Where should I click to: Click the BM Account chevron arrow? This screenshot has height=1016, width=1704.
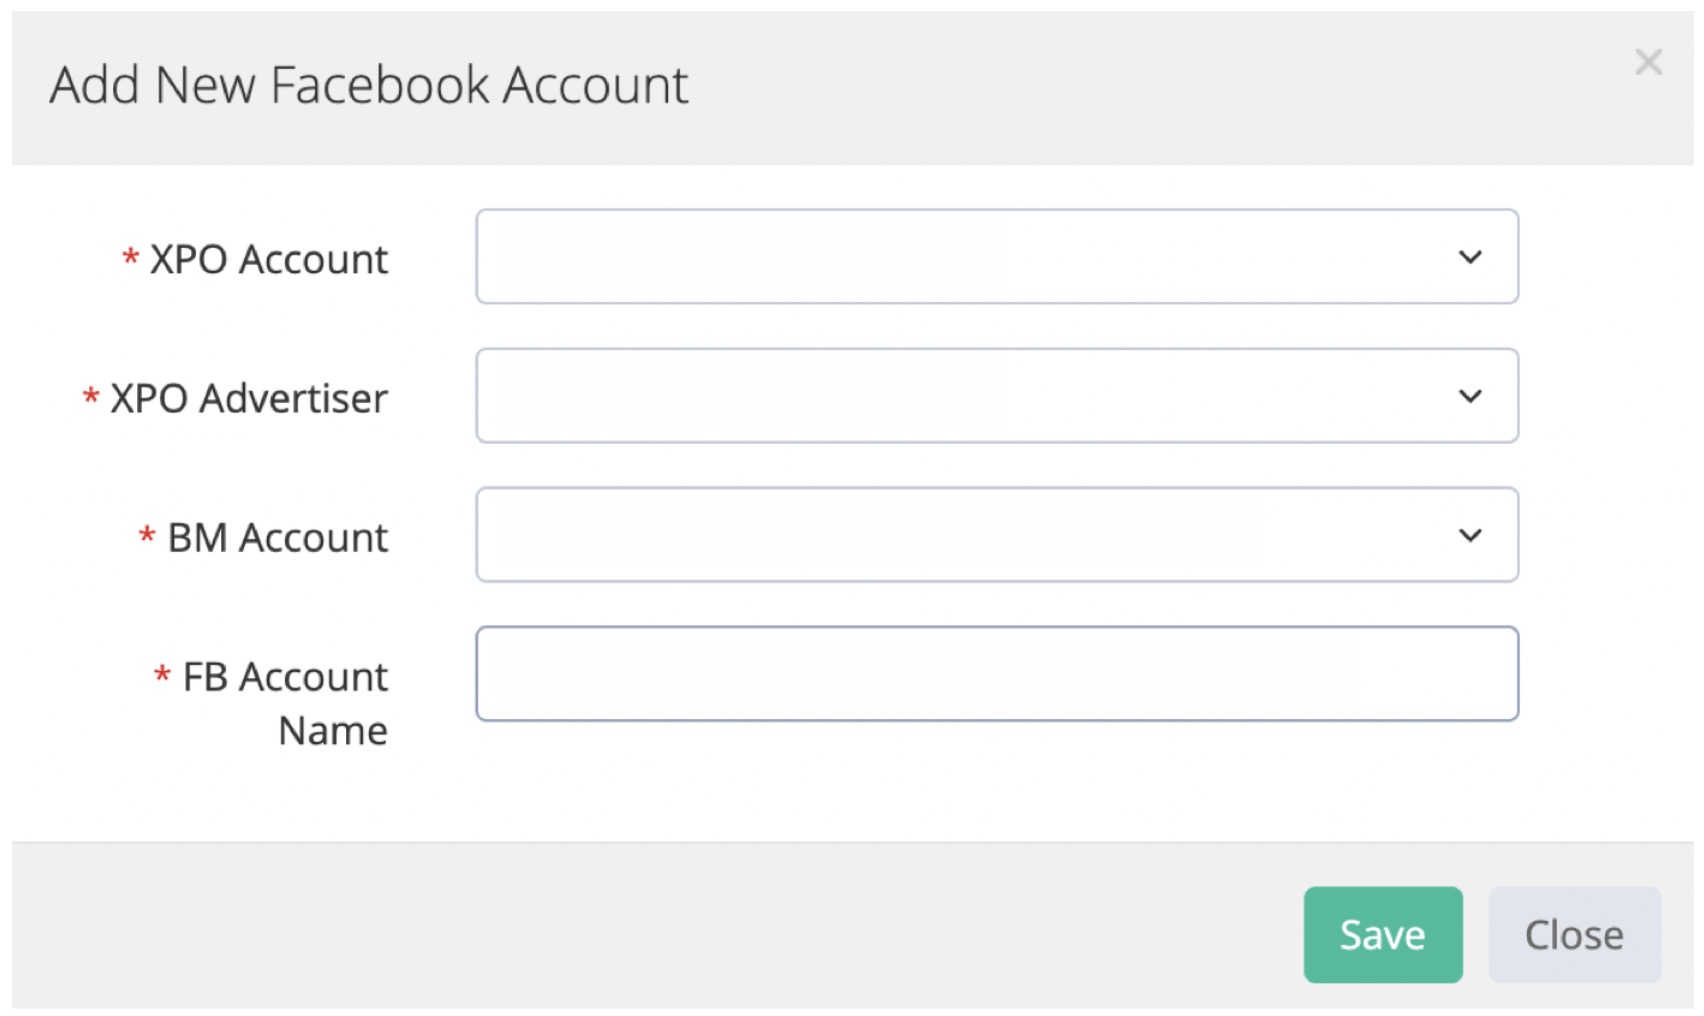pos(1469,535)
